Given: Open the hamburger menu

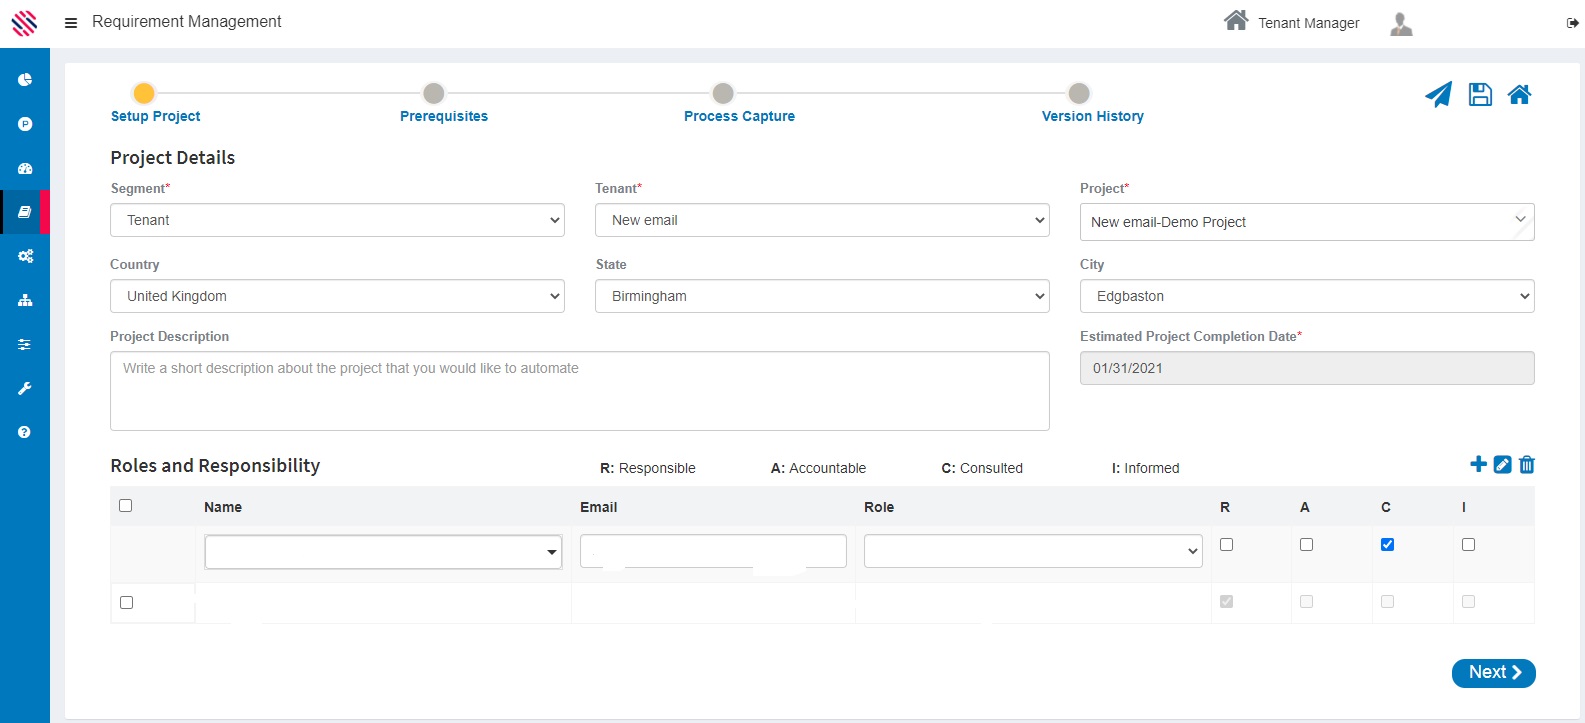Looking at the screenshot, I should coord(71,23).
